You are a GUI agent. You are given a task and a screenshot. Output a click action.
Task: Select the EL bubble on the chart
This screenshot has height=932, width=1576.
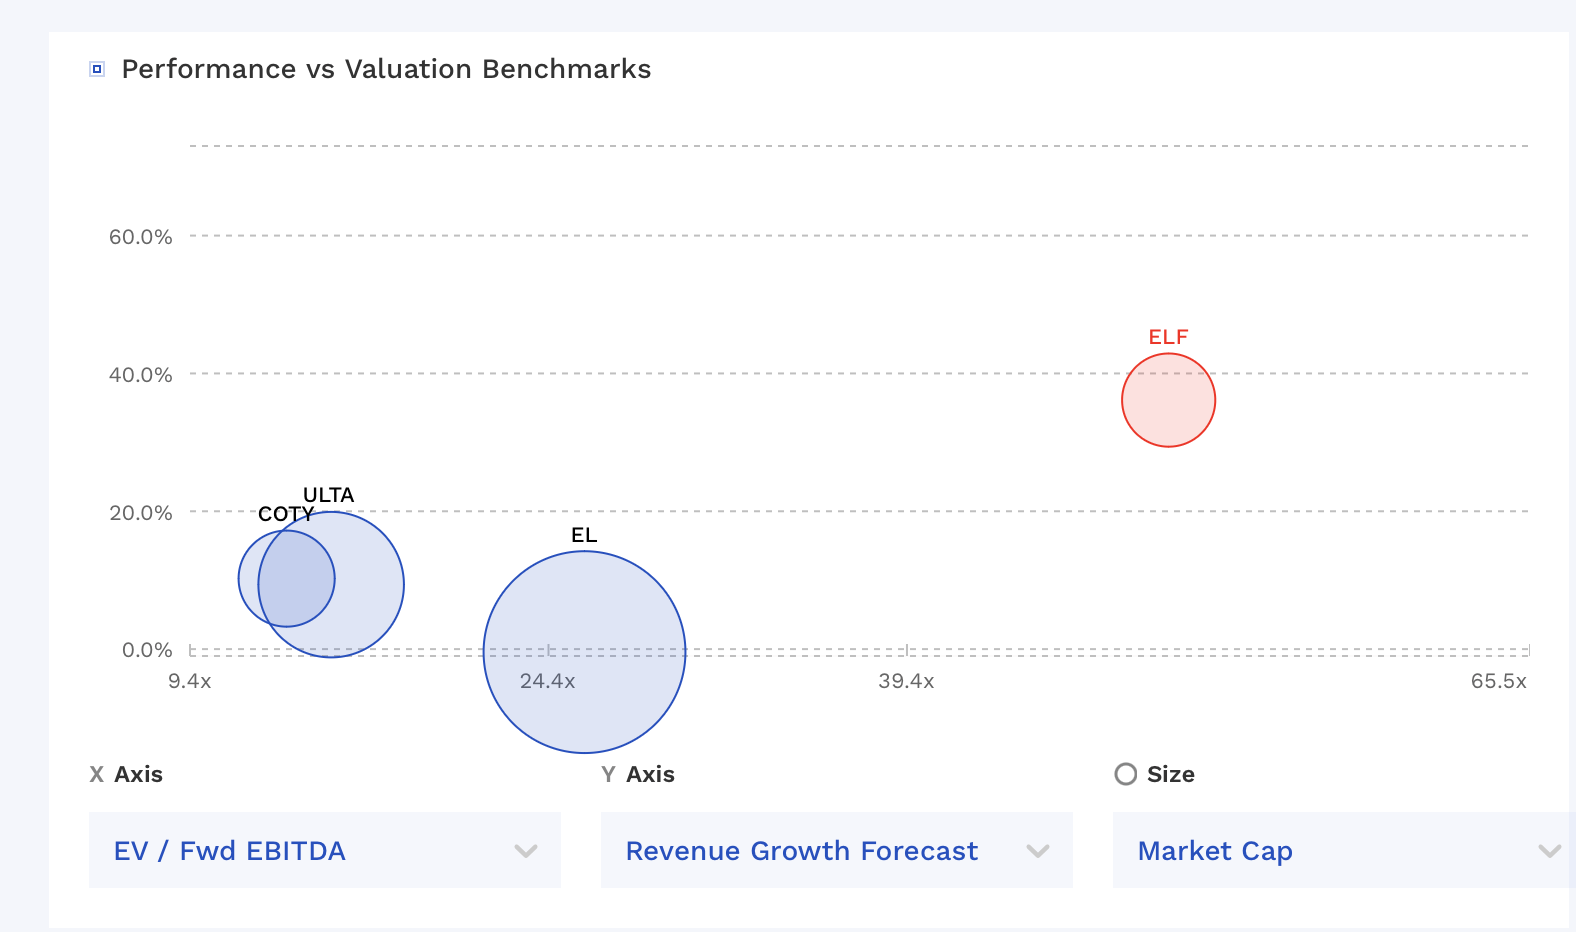click(x=584, y=650)
